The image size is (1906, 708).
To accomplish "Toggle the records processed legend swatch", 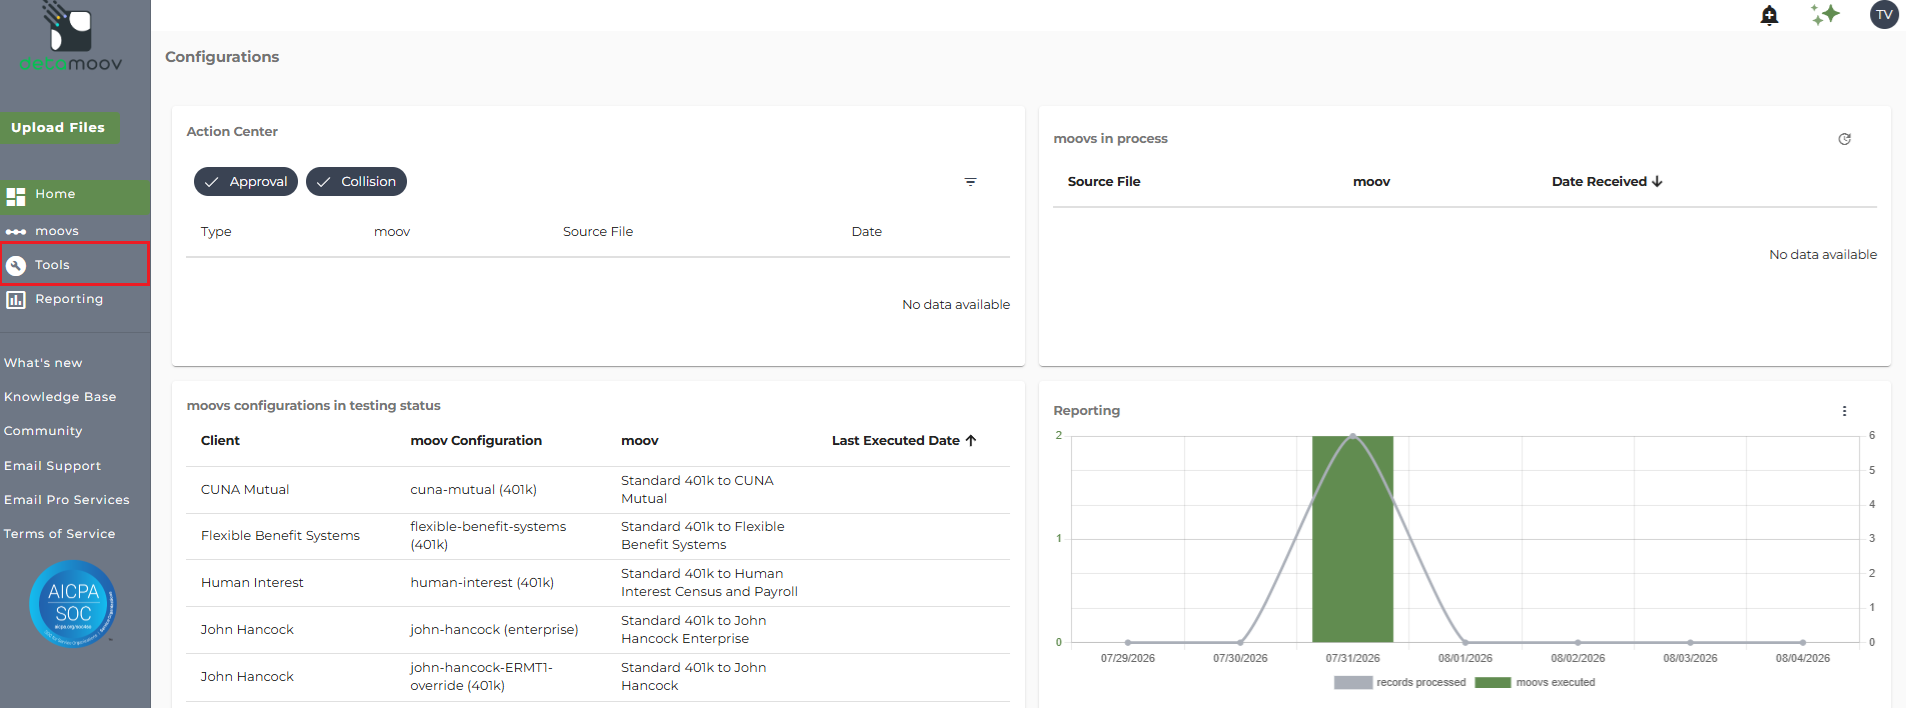I will (x=1353, y=683).
